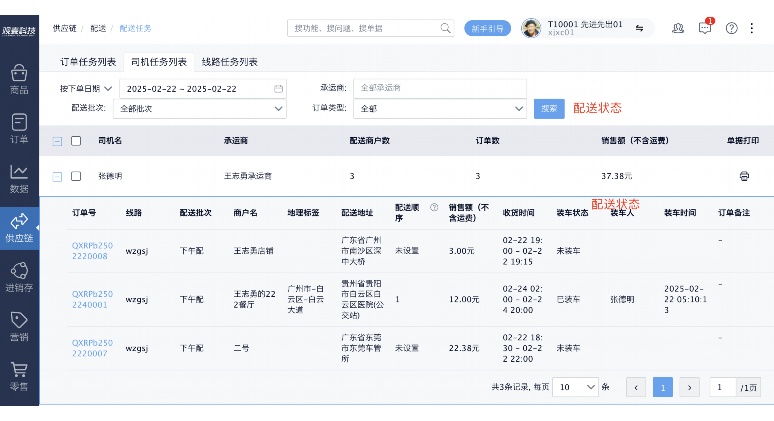Image resolution: width=774 pixels, height=421 pixels.
Task: Click the 已装车 status cell
Action: (568, 299)
